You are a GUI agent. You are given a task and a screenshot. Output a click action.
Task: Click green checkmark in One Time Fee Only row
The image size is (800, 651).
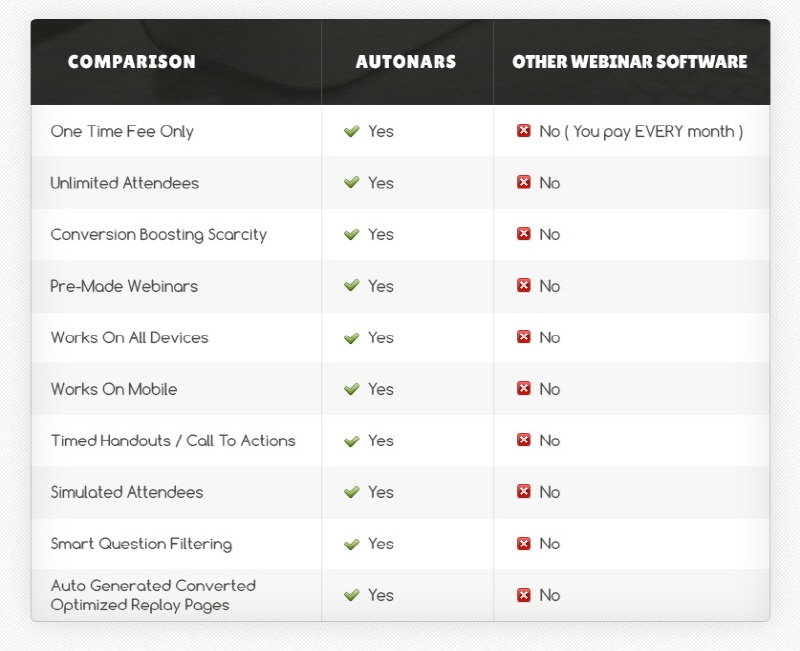click(352, 131)
